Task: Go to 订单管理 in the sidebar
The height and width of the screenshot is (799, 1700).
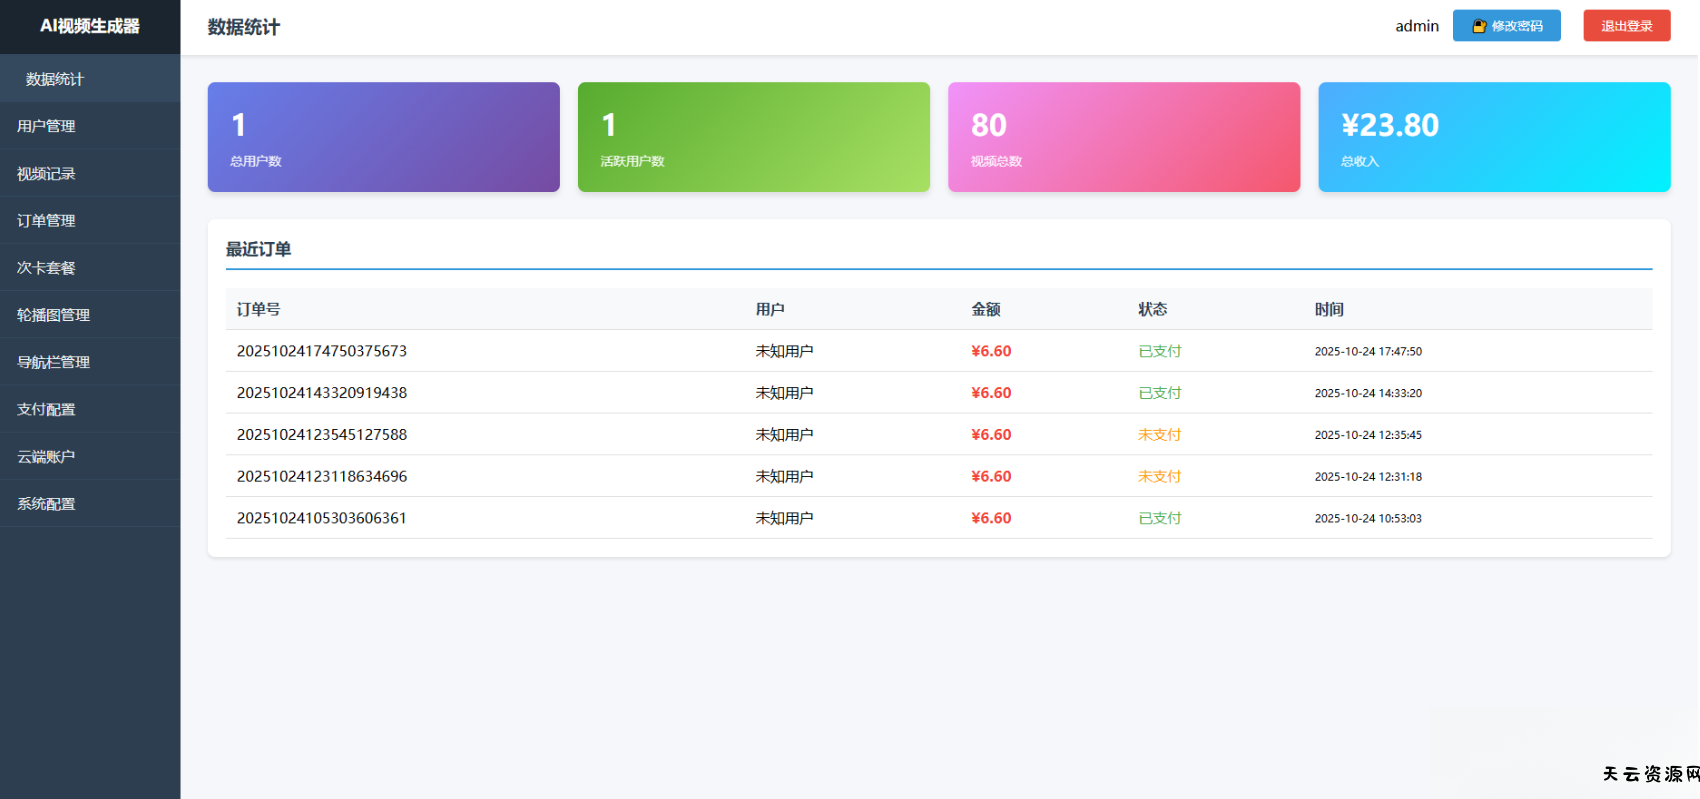Action: pyautogui.click(x=46, y=220)
